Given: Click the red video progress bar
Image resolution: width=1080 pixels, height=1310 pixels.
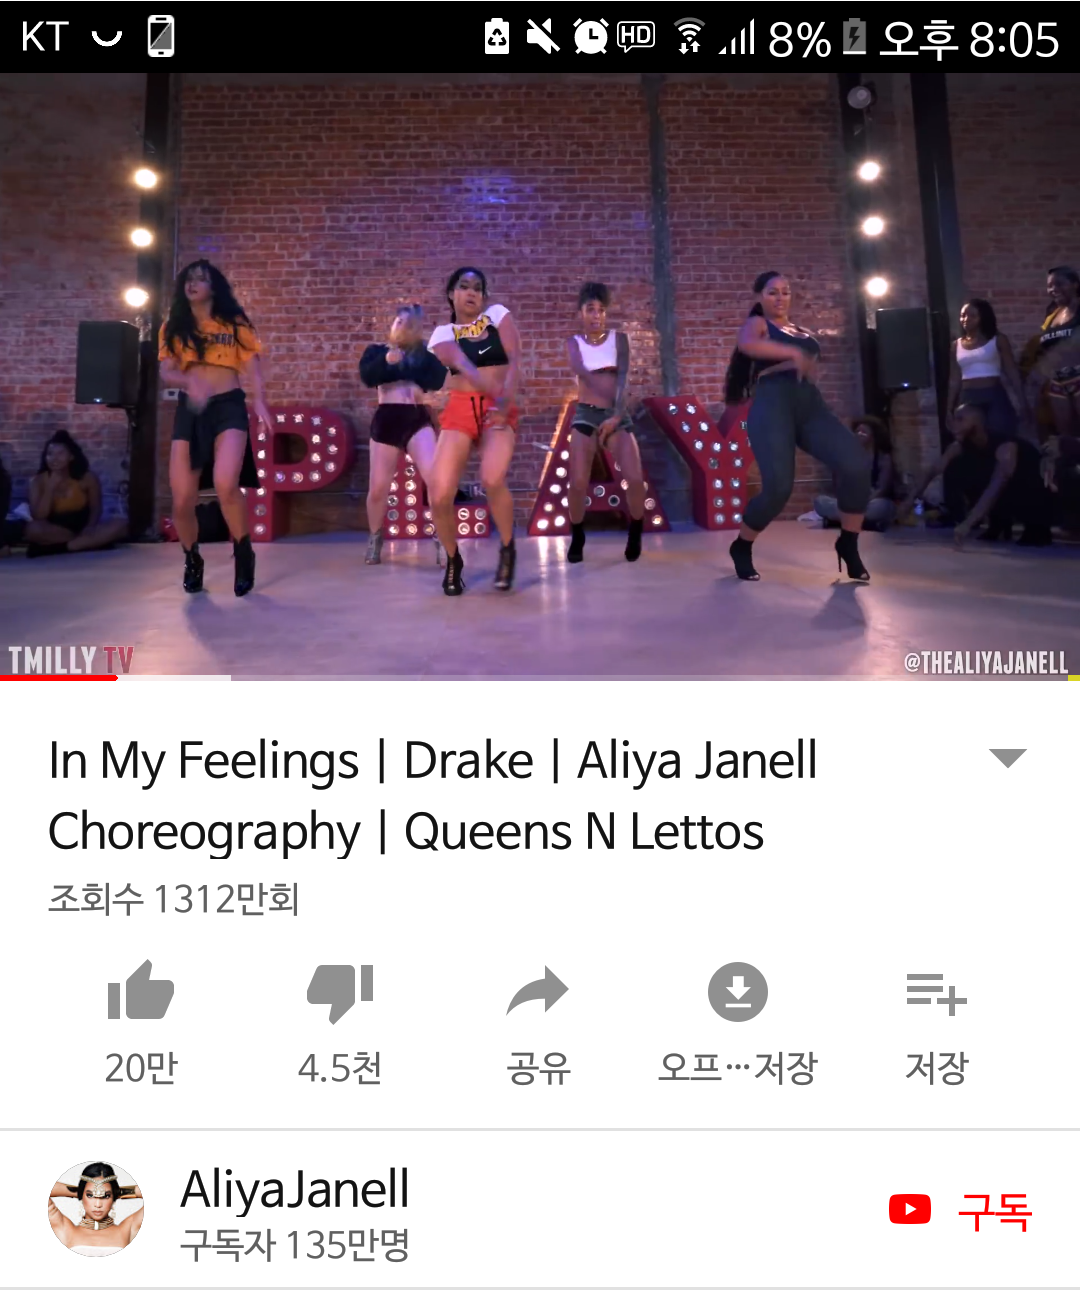Looking at the screenshot, I should tap(59, 678).
